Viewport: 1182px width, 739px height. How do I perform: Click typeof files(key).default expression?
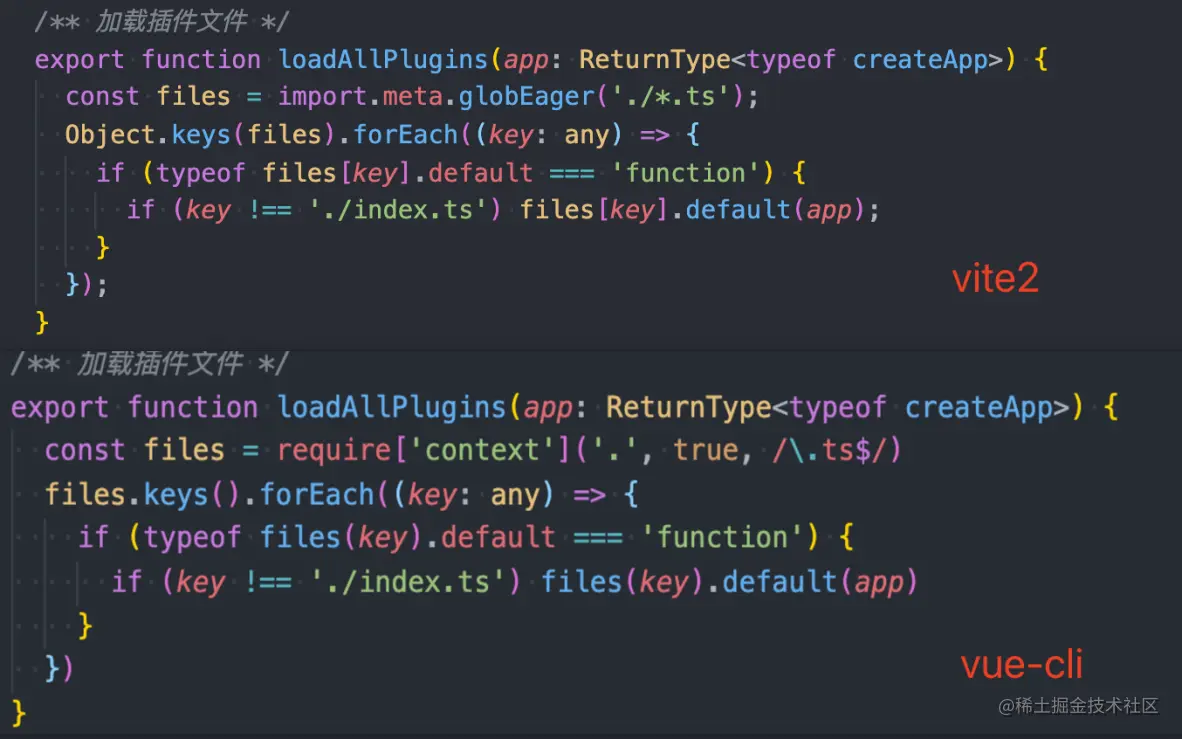tap(350, 538)
